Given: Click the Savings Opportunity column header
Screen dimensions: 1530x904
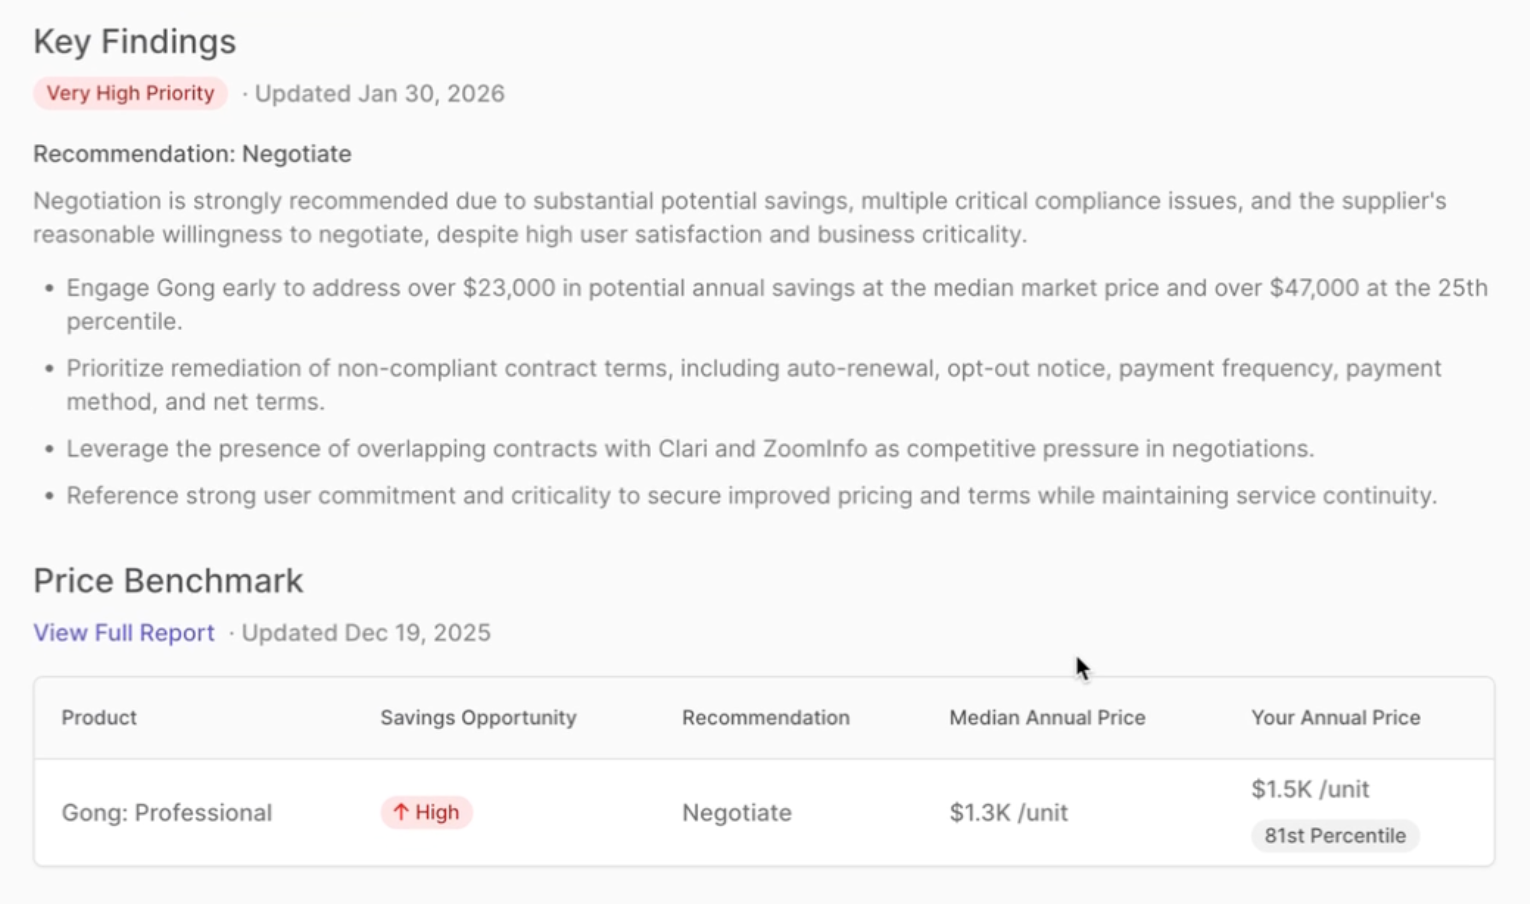Looking at the screenshot, I should (478, 717).
